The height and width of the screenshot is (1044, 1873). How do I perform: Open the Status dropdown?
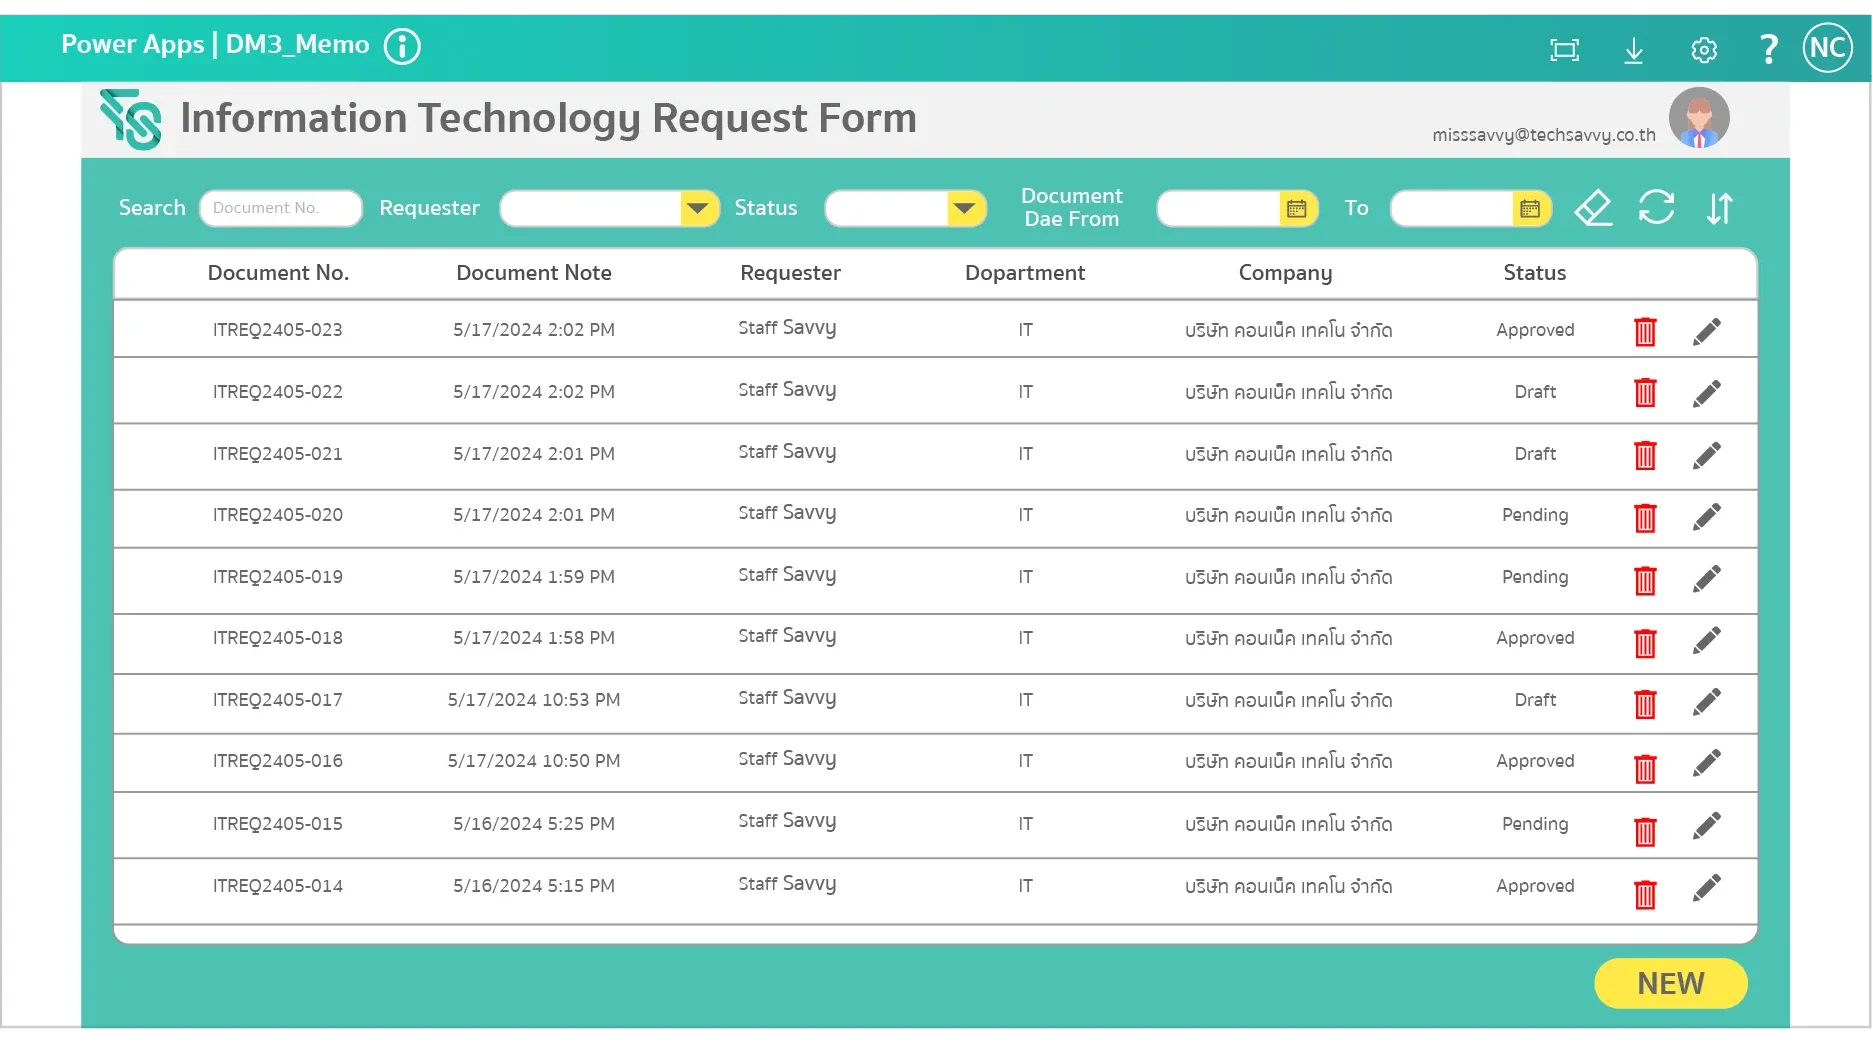click(905, 208)
